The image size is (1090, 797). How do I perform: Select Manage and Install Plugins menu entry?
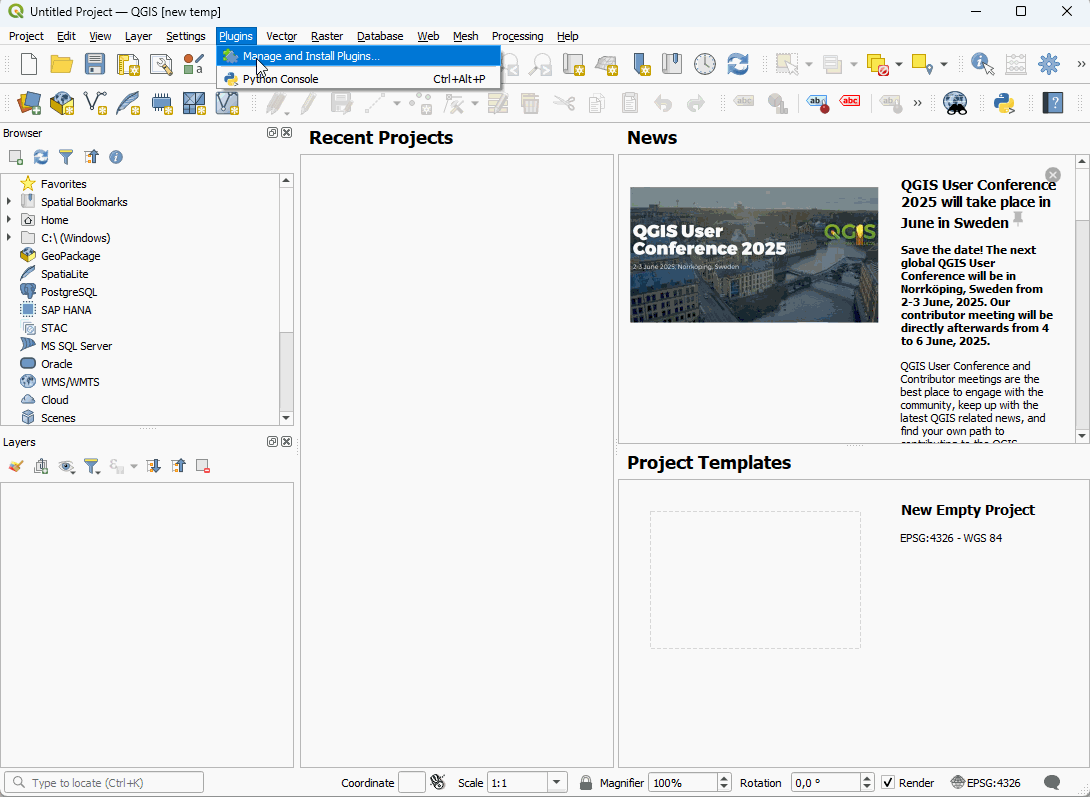click(x=359, y=56)
